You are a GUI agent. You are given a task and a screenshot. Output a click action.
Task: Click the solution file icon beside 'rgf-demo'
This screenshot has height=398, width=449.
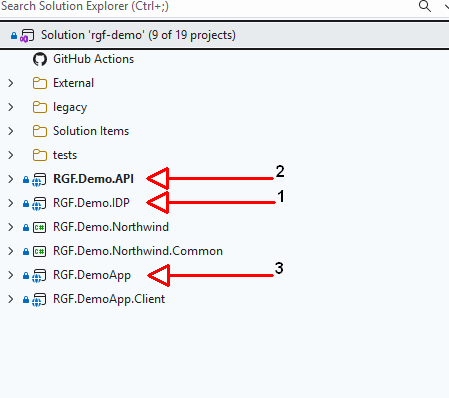[x=27, y=35]
